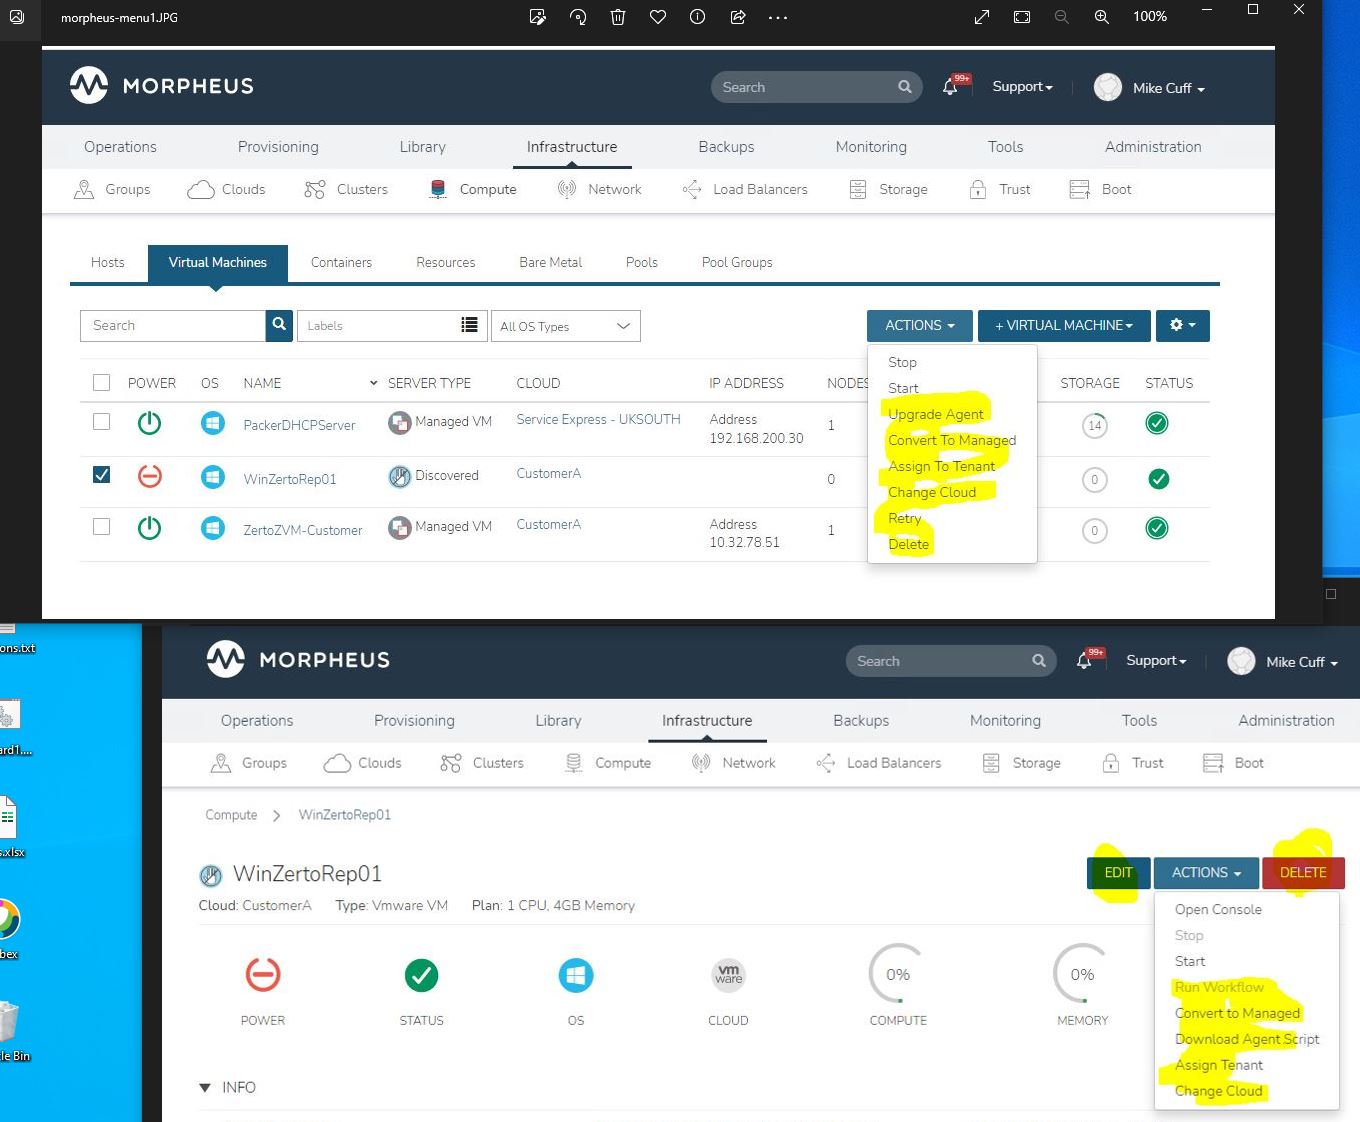Toggle the select-all checkbox in table header
The height and width of the screenshot is (1122, 1360).
(101, 382)
